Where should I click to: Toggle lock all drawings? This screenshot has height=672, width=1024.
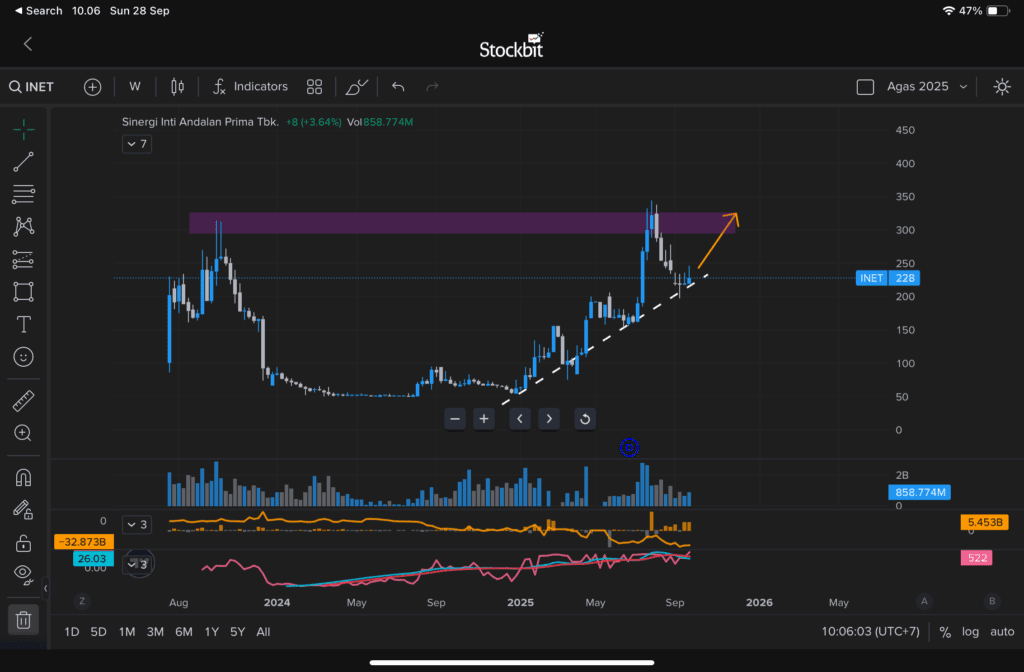pos(24,543)
